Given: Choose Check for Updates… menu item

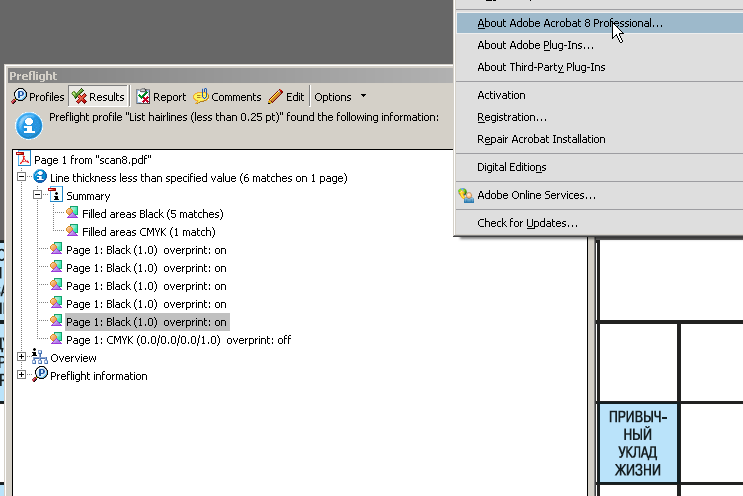Looking at the screenshot, I should pos(600,223).
